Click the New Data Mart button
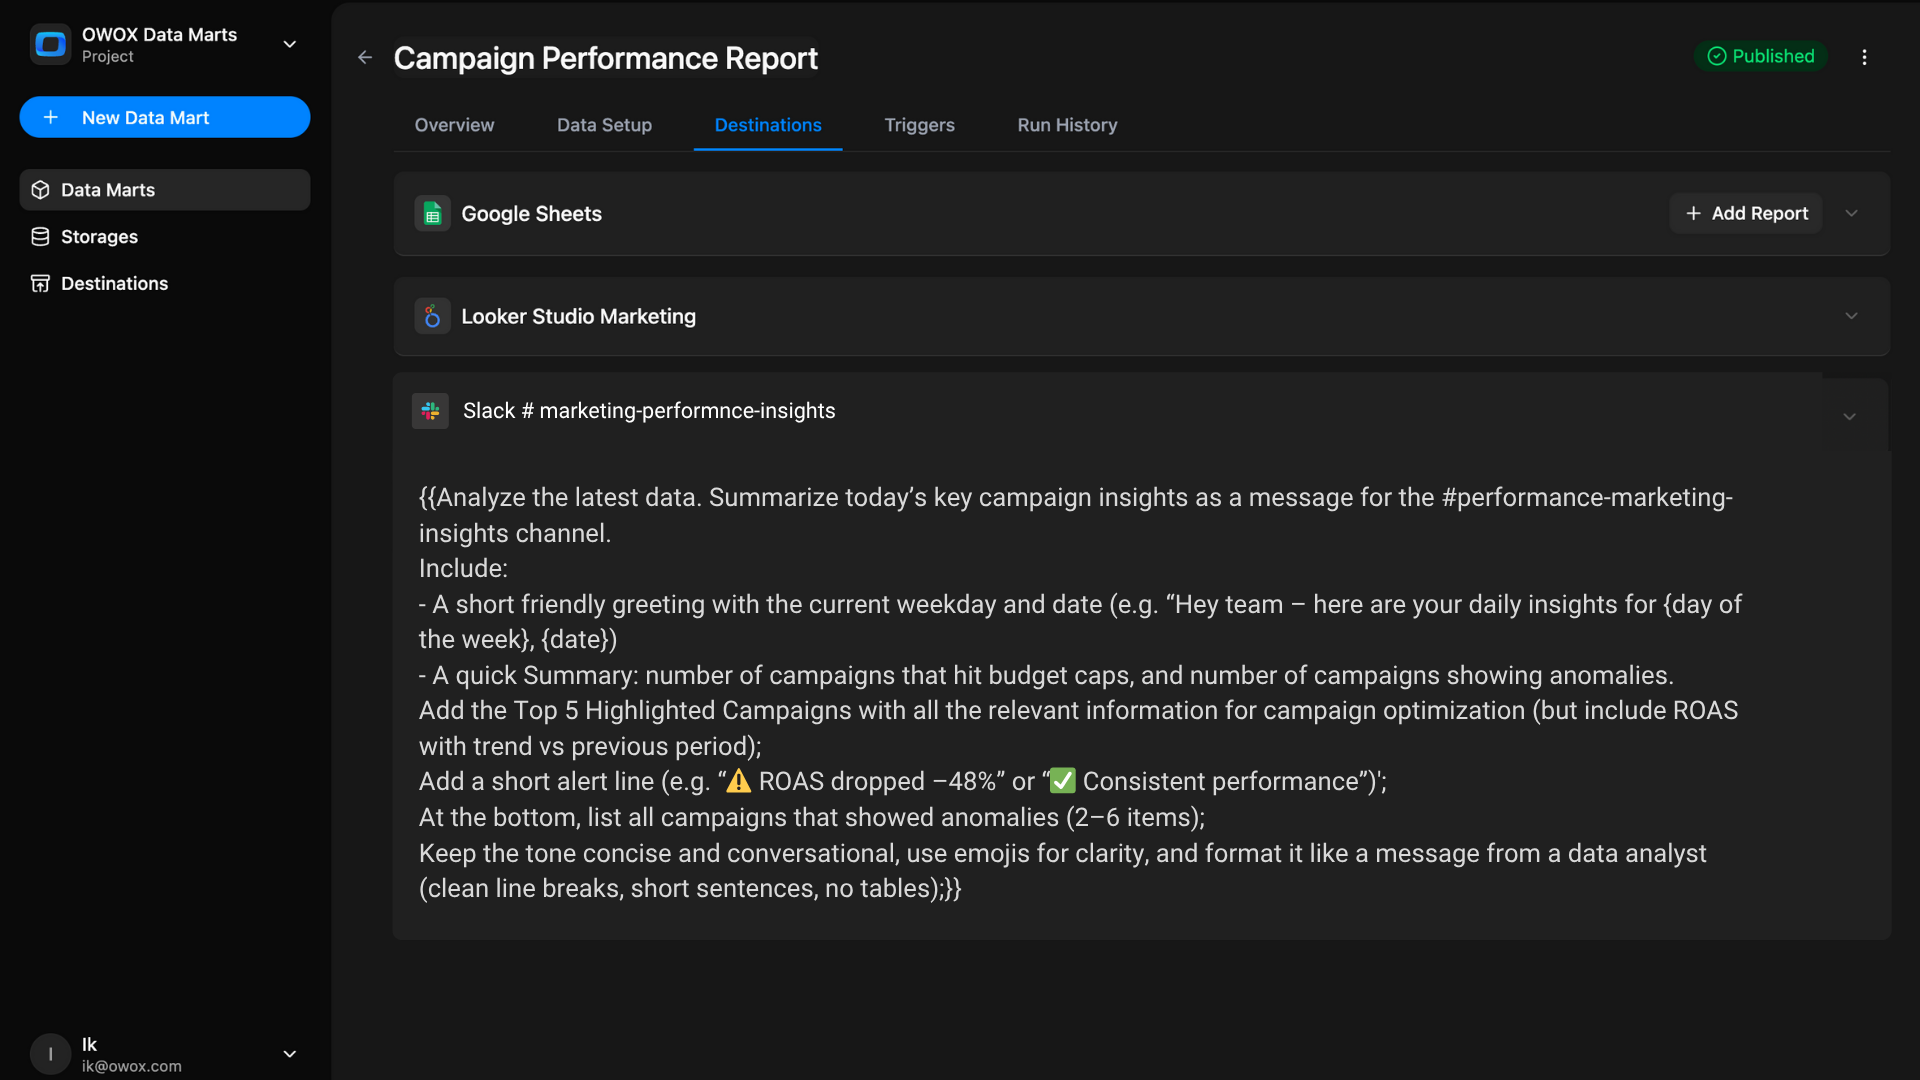This screenshot has width=1920, height=1080. (165, 118)
